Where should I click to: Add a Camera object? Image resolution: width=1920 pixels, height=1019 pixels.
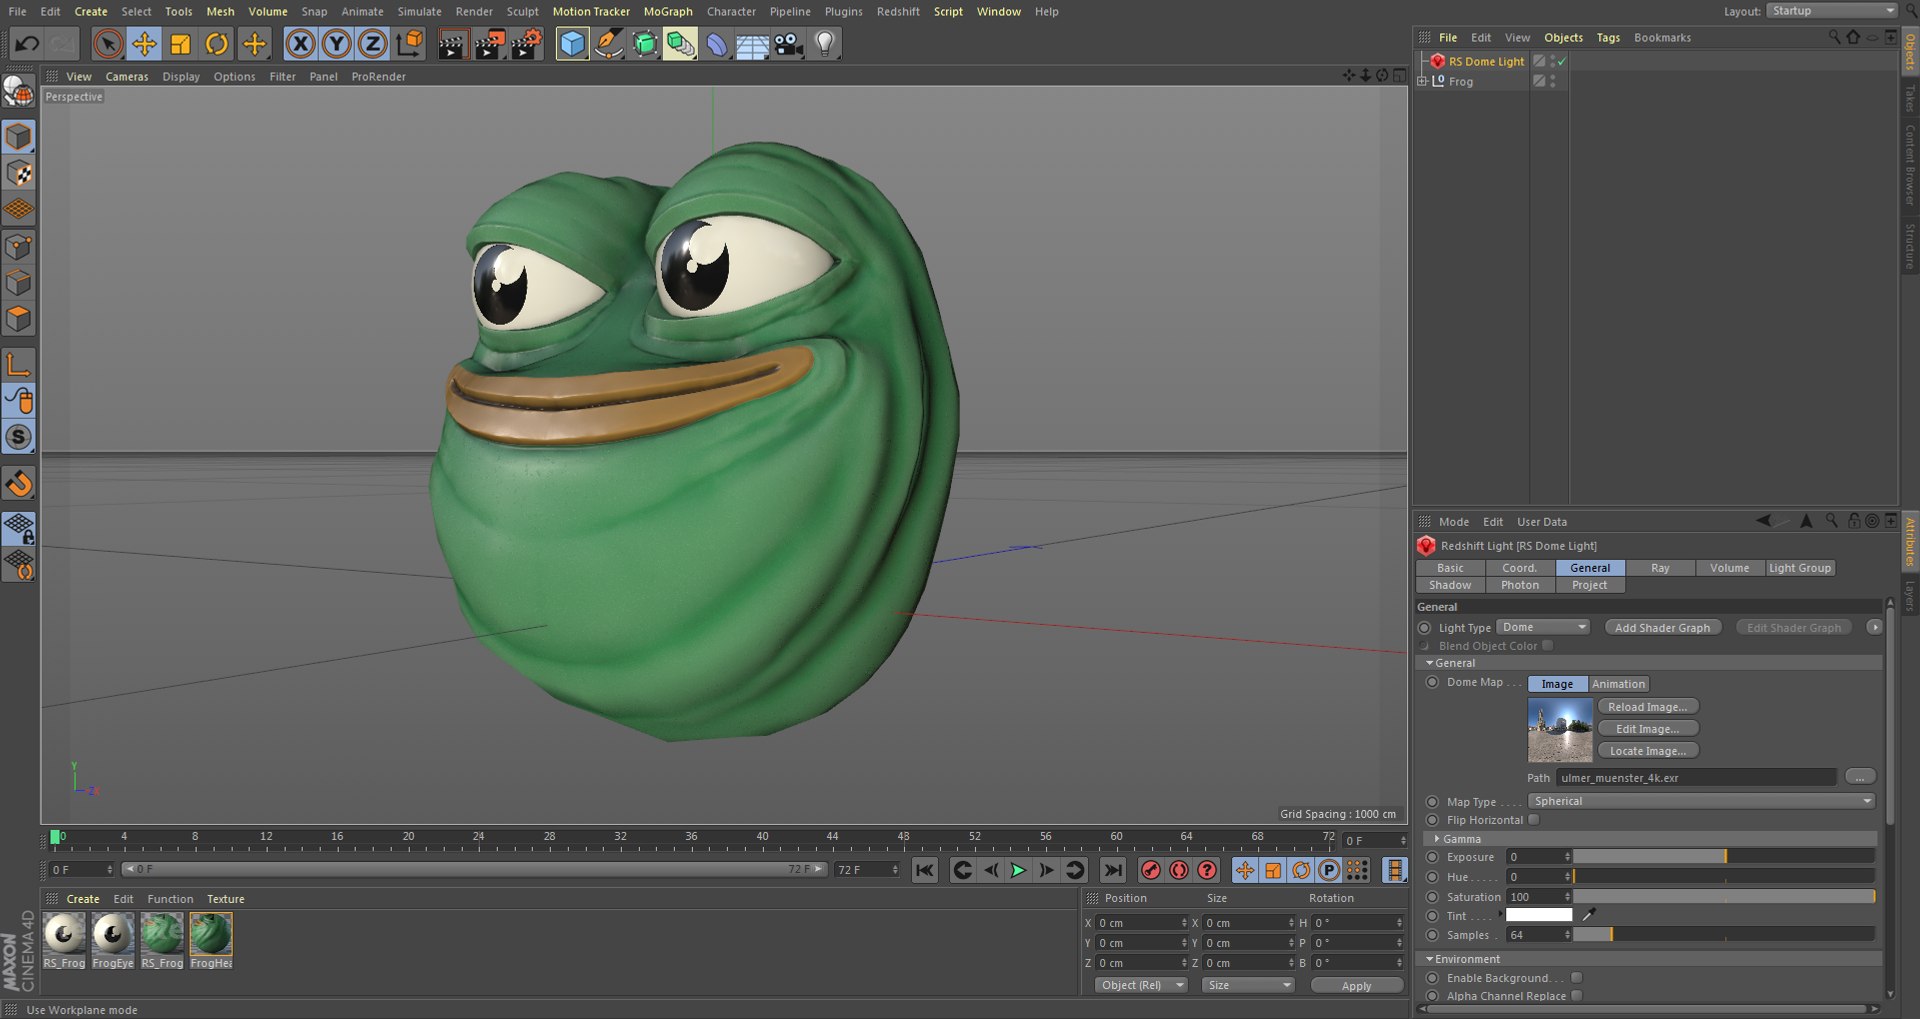point(789,44)
